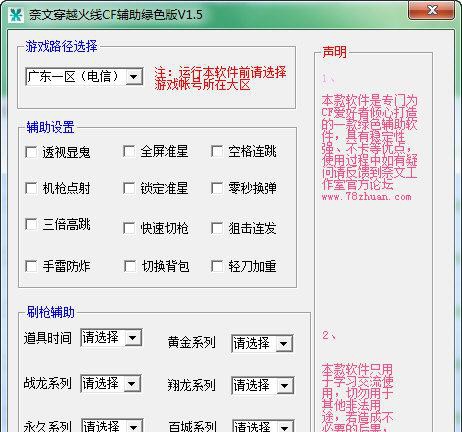Click the 道具时间 label
Viewport: 462px width, 432px height.
(x=48, y=338)
